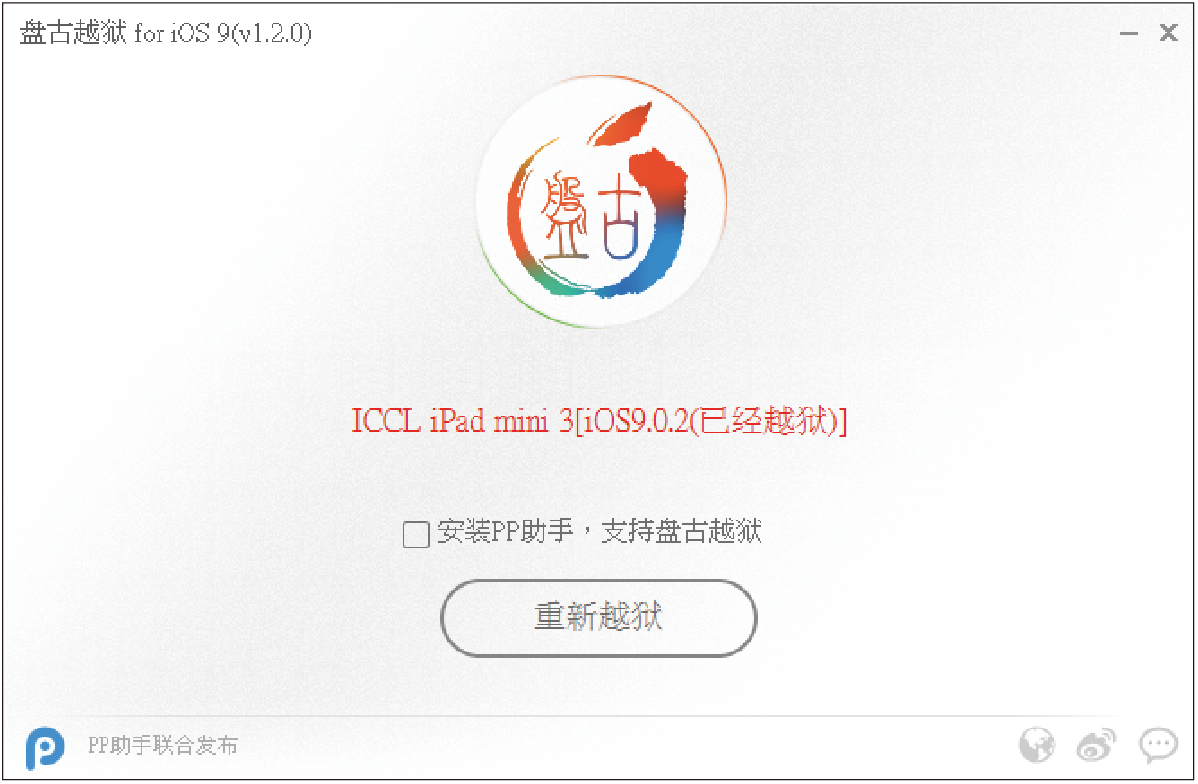The image size is (1198, 784).
Task: Click the 支持盘古越狱 label portion
Action: tap(682, 531)
